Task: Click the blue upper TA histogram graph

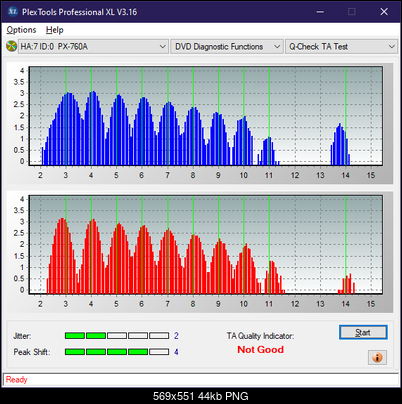Action: coord(206,116)
